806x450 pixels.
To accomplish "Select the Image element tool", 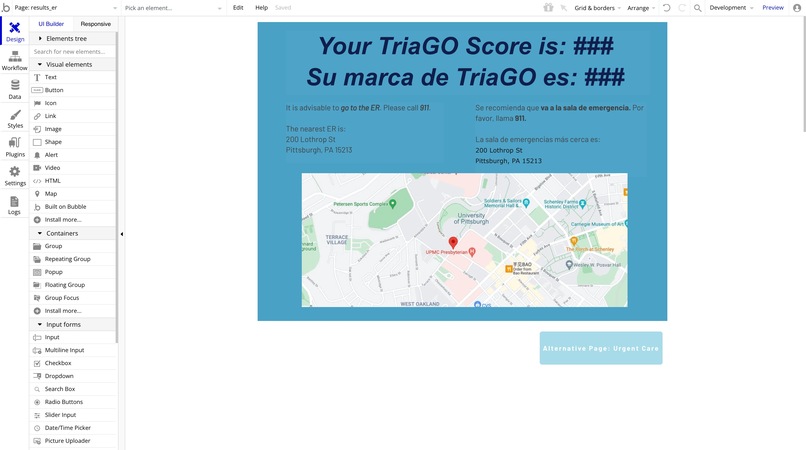I will click(x=73, y=129).
